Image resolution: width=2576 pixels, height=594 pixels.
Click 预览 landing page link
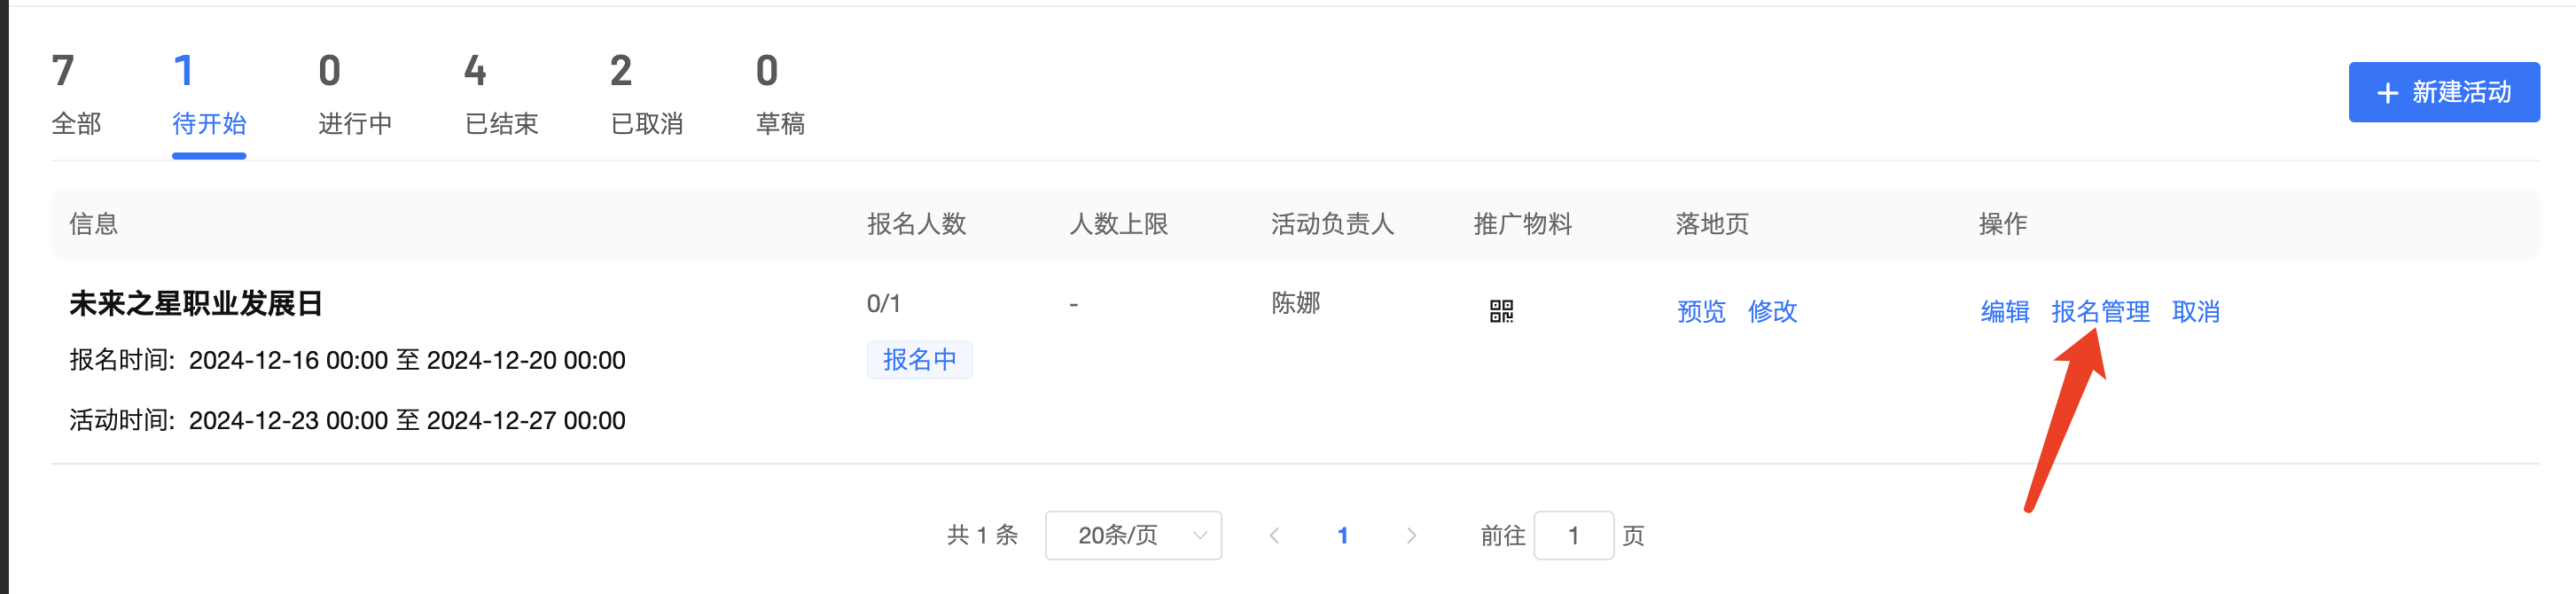1701,311
